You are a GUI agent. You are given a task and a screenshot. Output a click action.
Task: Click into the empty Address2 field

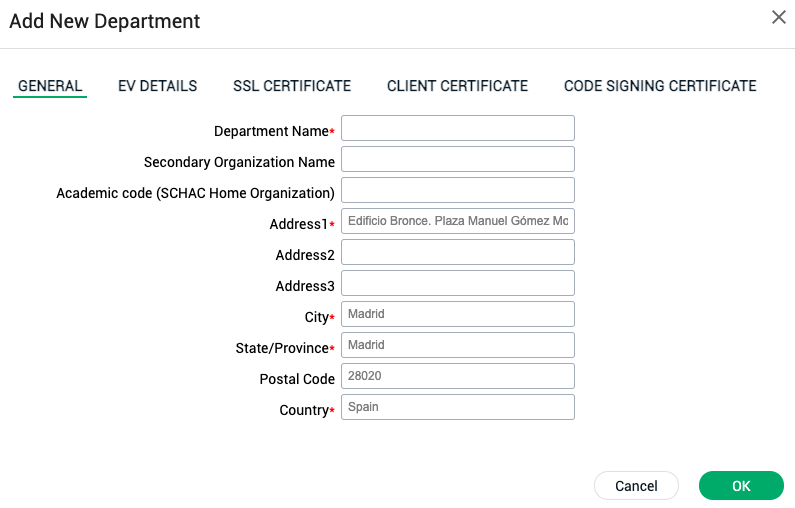coord(458,252)
